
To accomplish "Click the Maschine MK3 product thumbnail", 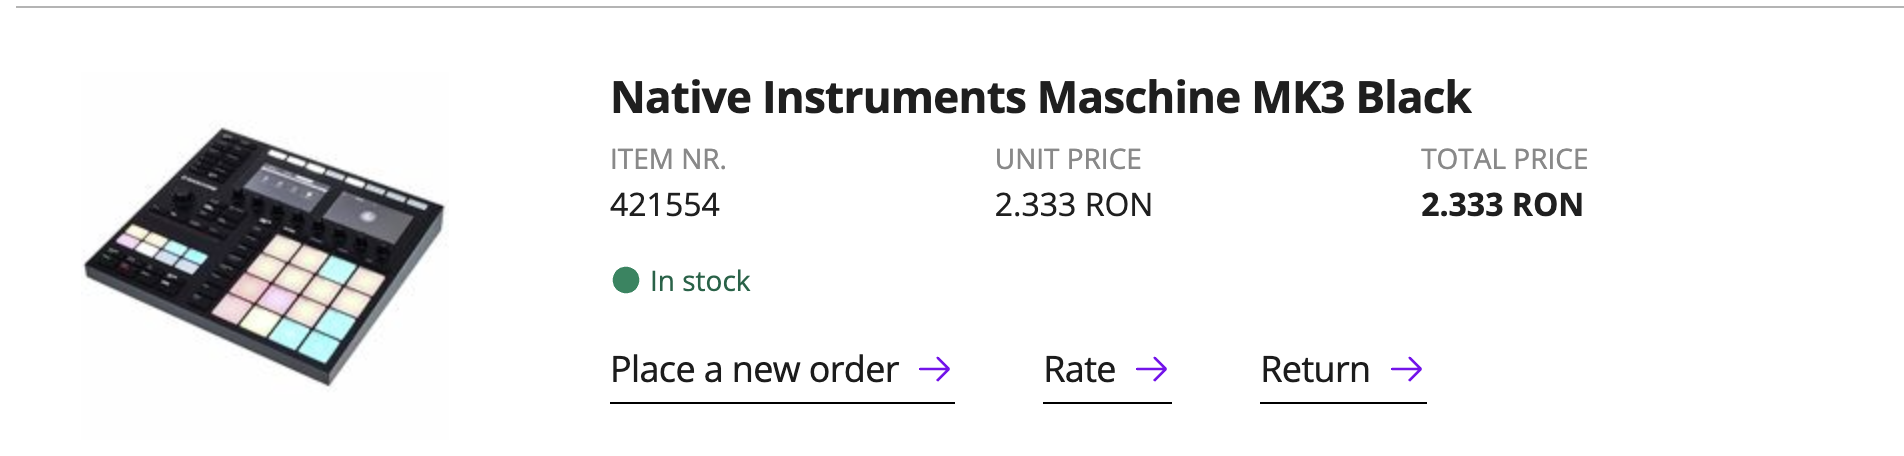I will 264,255.
